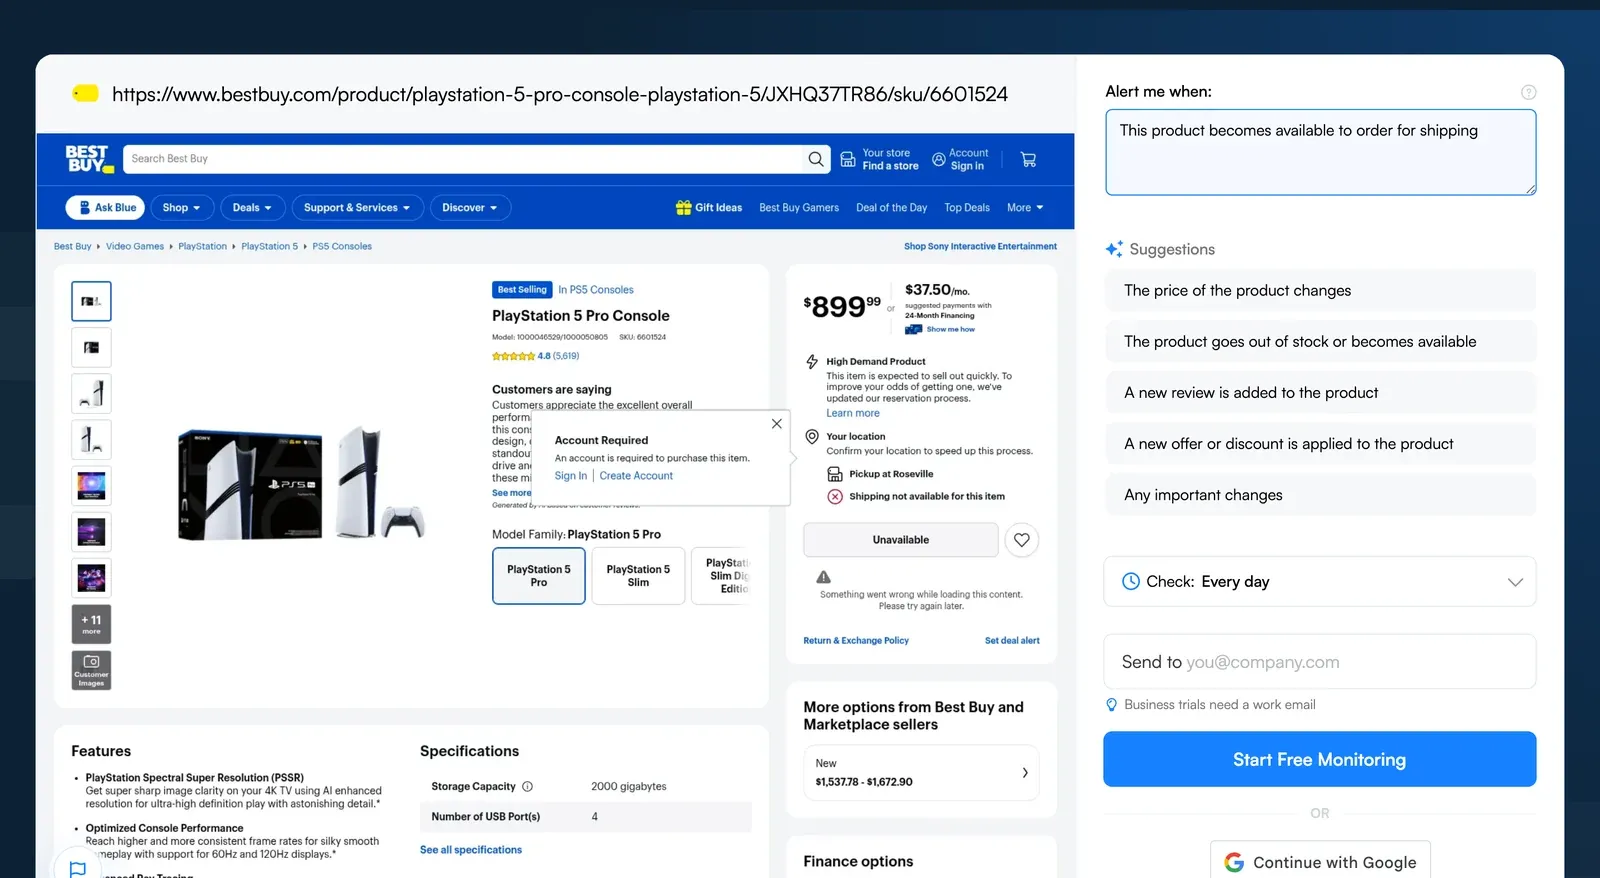Click the search magnifier icon
The height and width of the screenshot is (878, 1600).
coord(816,159)
